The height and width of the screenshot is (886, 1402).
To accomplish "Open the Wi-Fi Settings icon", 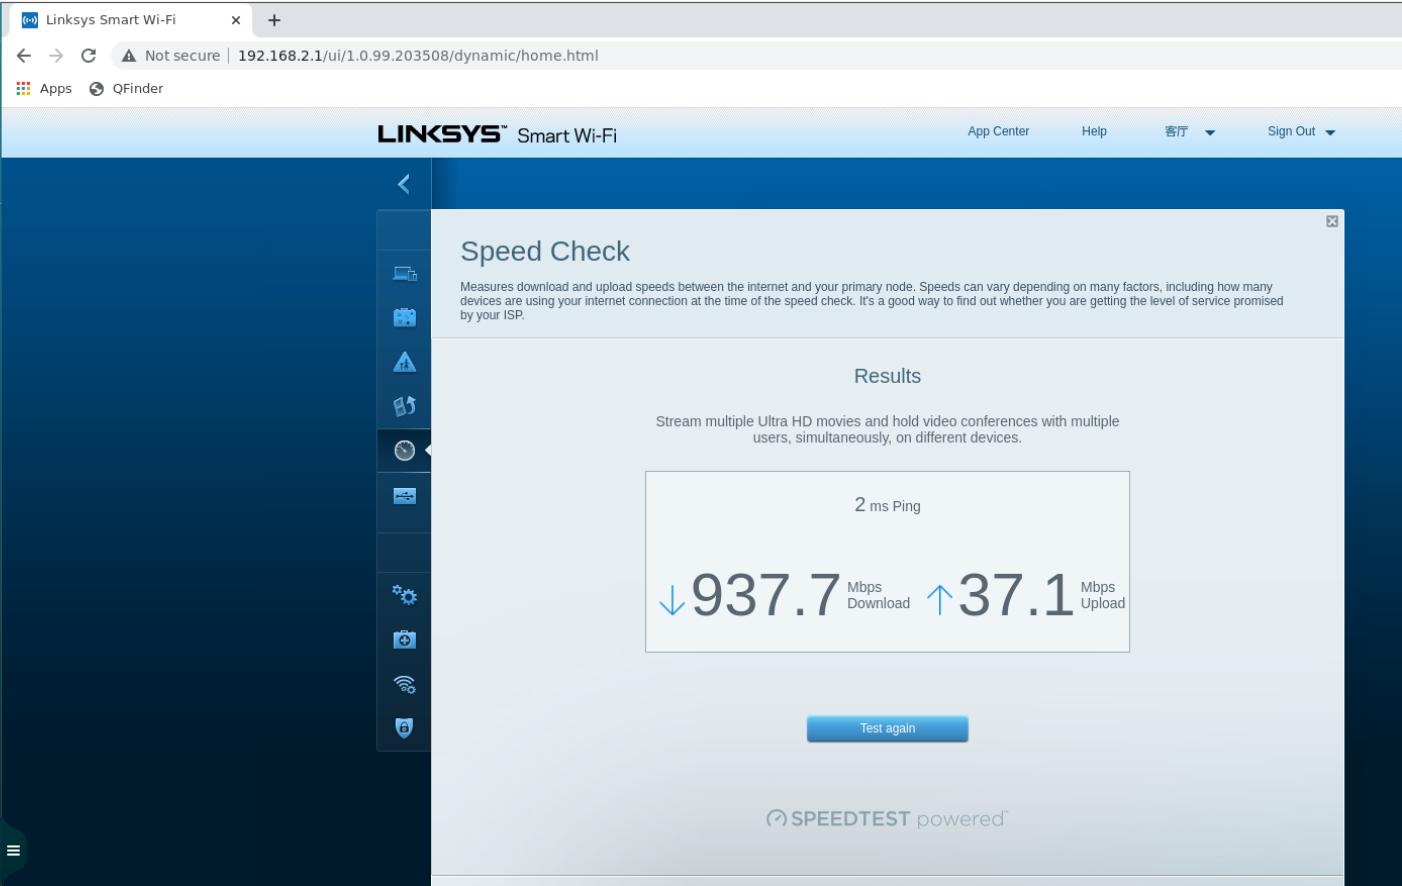I will [x=404, y=684].
